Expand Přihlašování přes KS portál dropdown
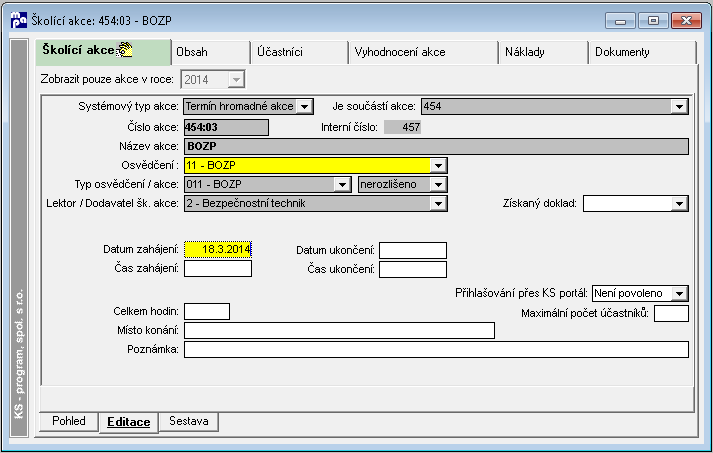This screenshot has width=713, height=453. coord(679,293)
